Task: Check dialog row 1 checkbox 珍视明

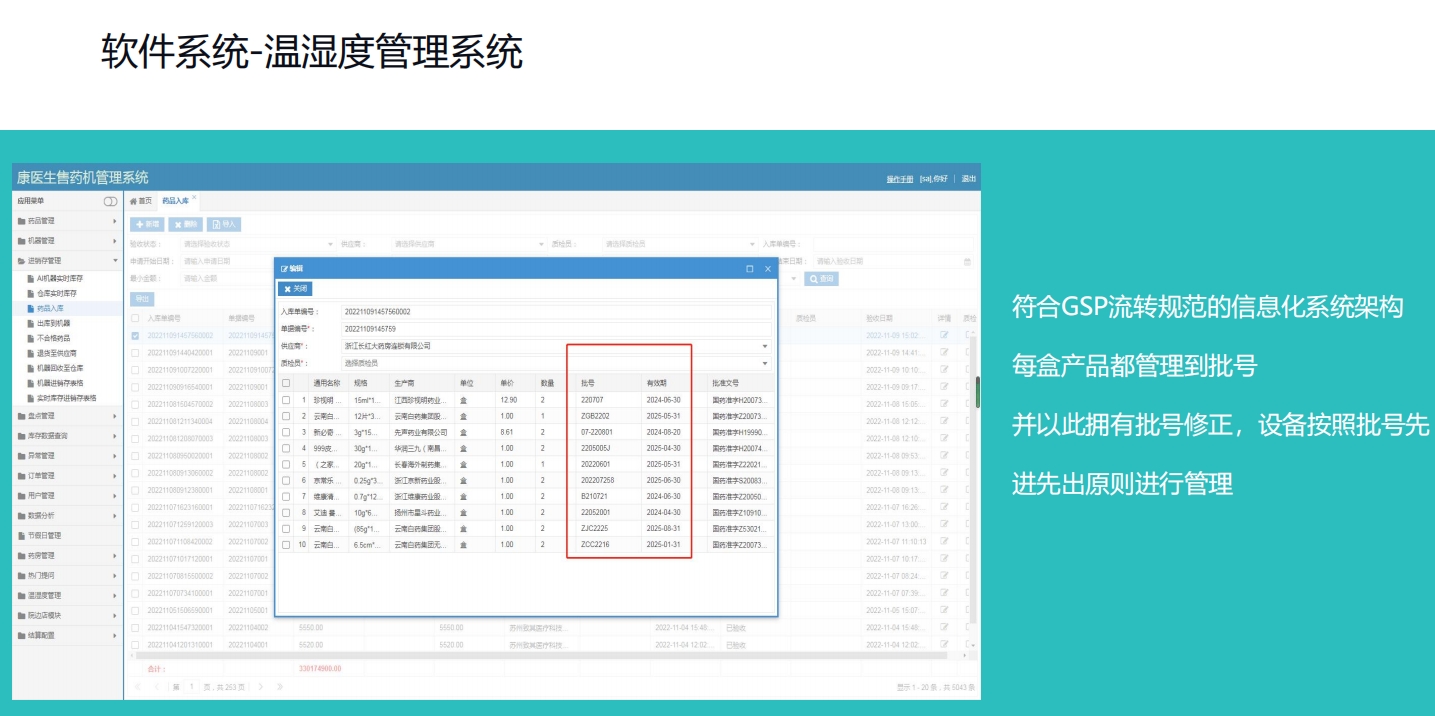Action: 287,400
